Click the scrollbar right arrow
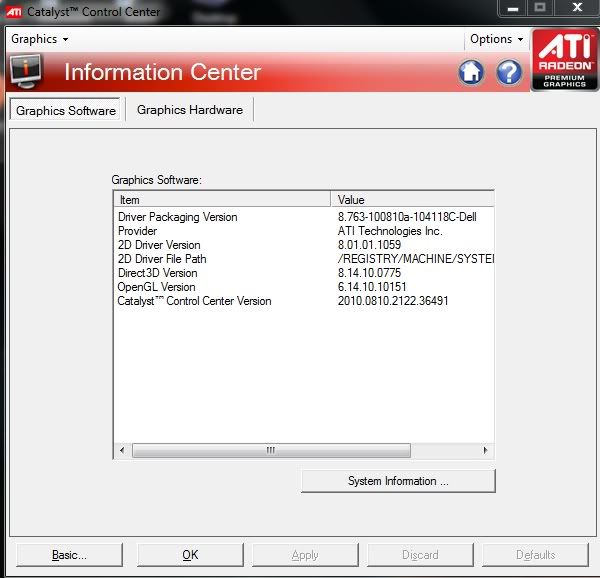 (485, 450)
